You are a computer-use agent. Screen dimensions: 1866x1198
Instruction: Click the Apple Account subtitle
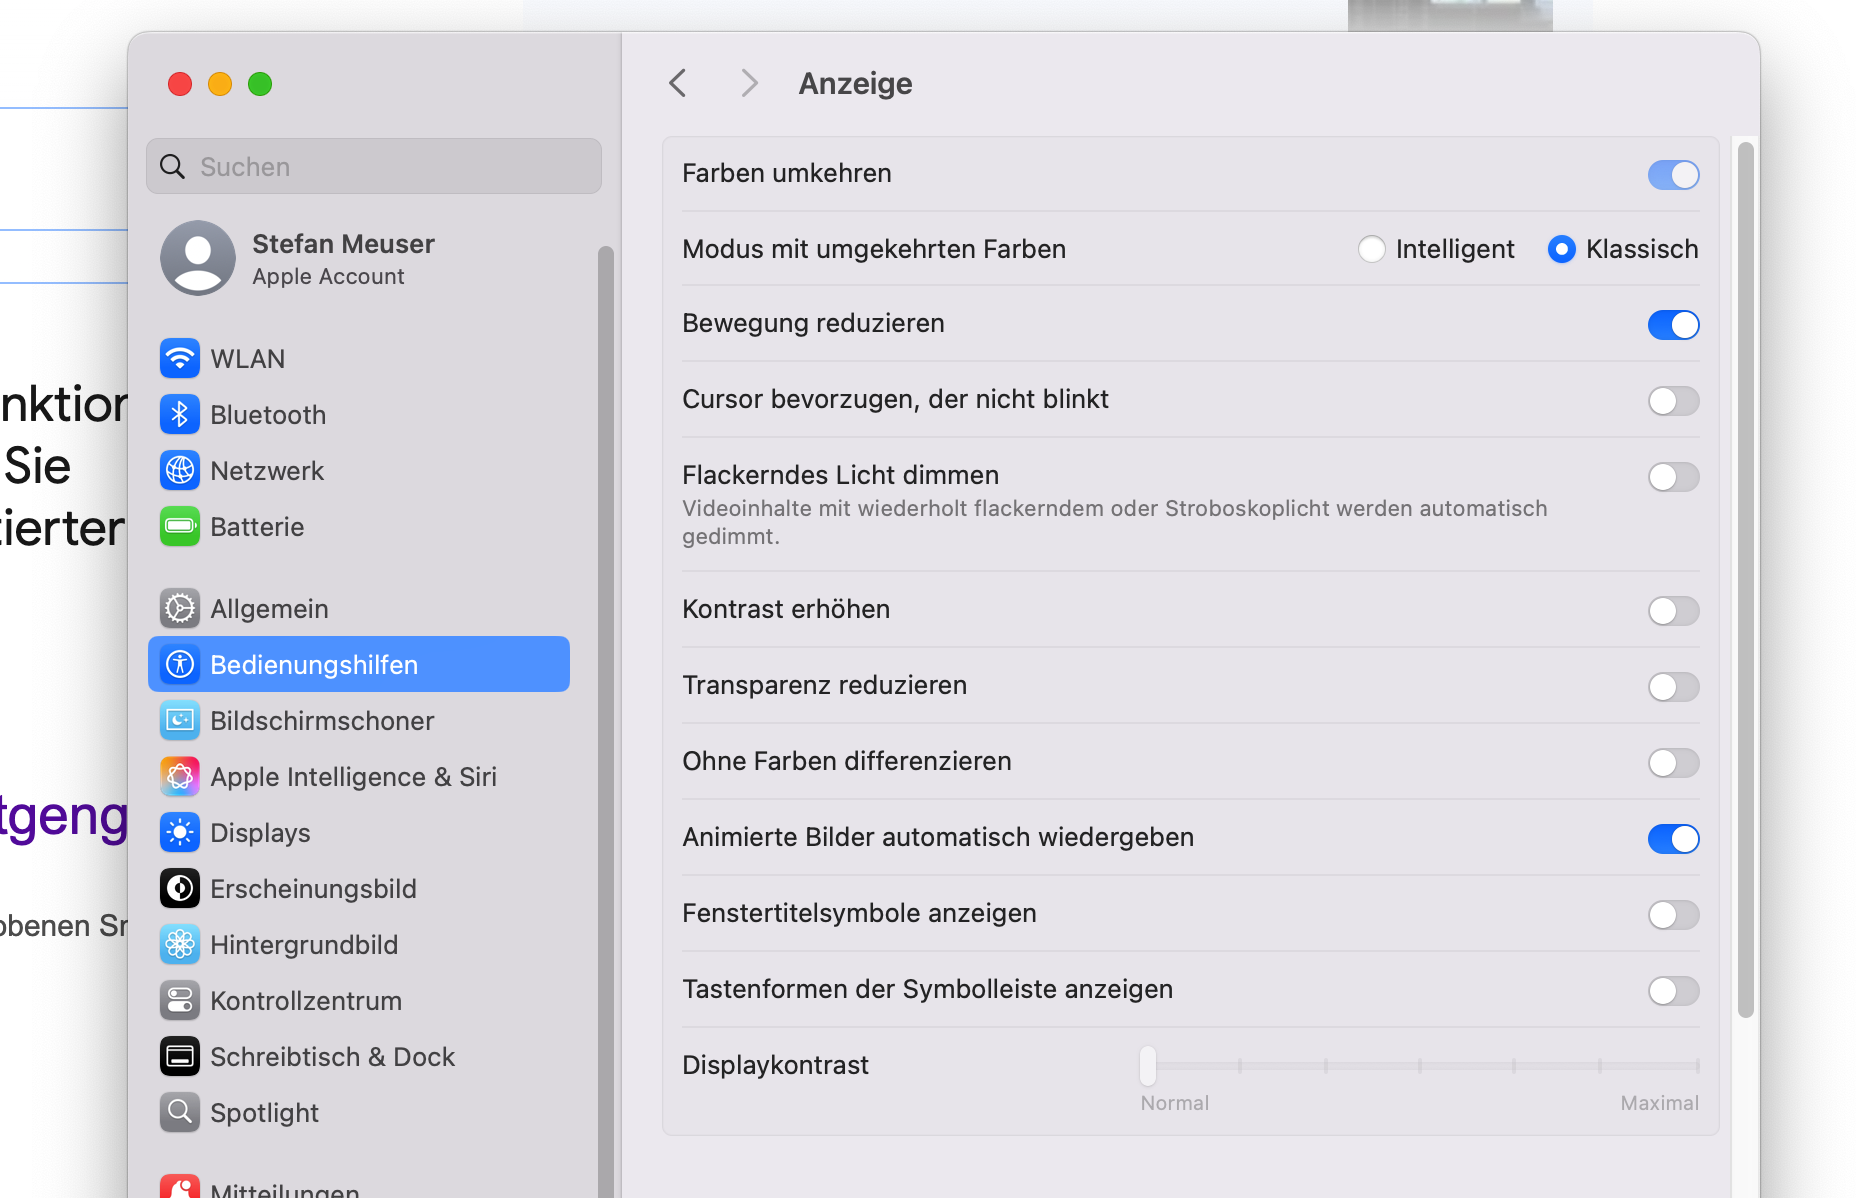[328, 277]
